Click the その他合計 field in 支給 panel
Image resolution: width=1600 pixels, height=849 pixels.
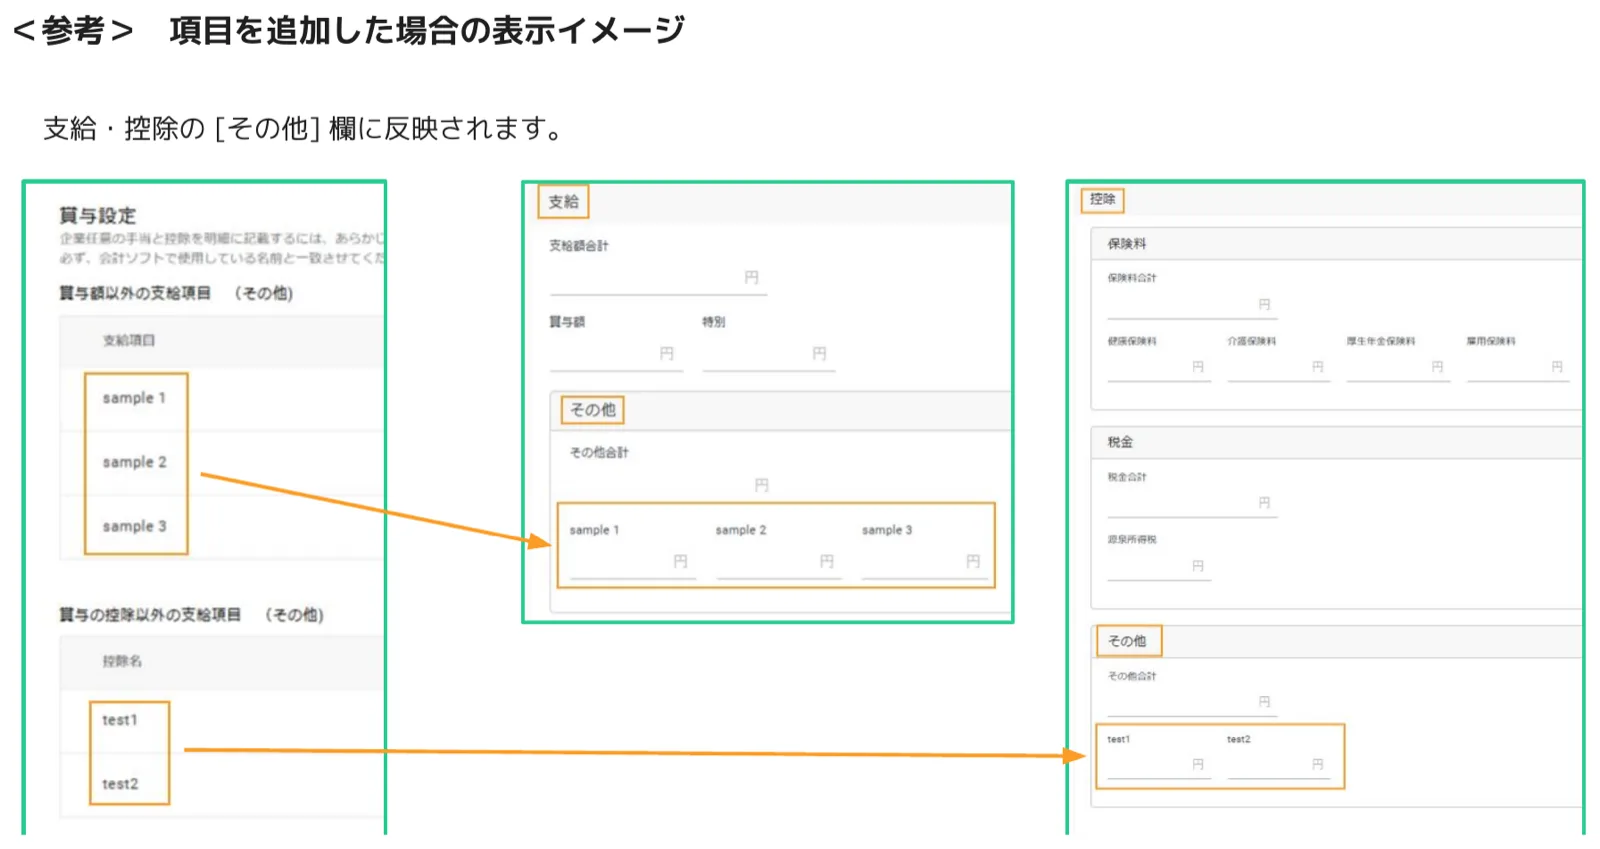[x=669, y=486]
